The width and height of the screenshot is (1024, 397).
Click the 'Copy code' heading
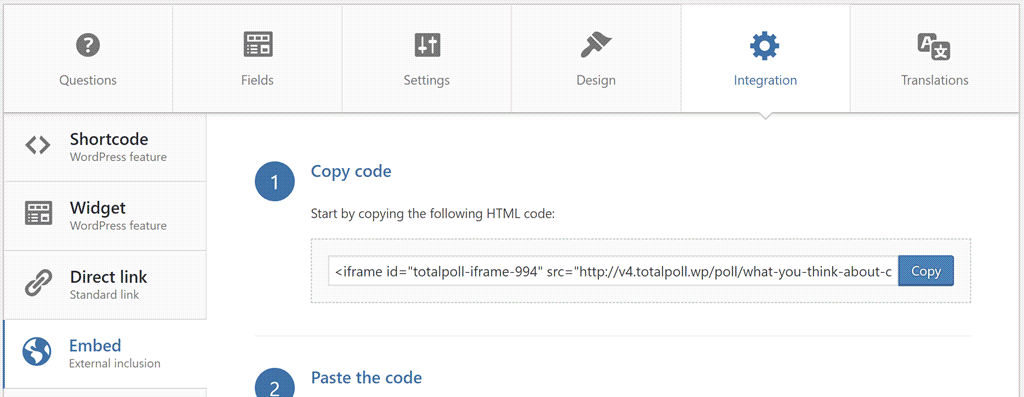351,172
